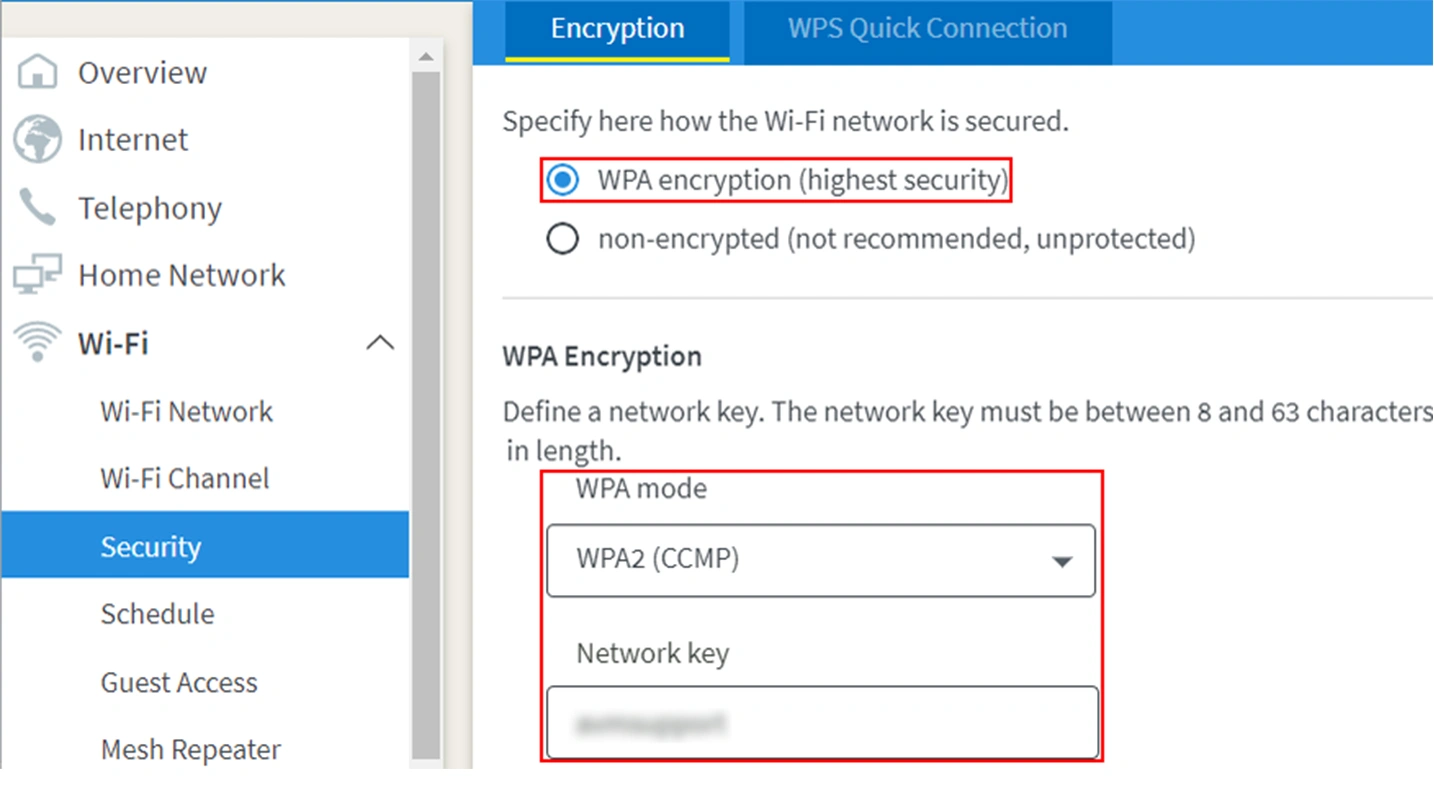Viewport: 1434px width, 794px height.
Task: Choose the non-encrypted option
Action: (563, 238)
